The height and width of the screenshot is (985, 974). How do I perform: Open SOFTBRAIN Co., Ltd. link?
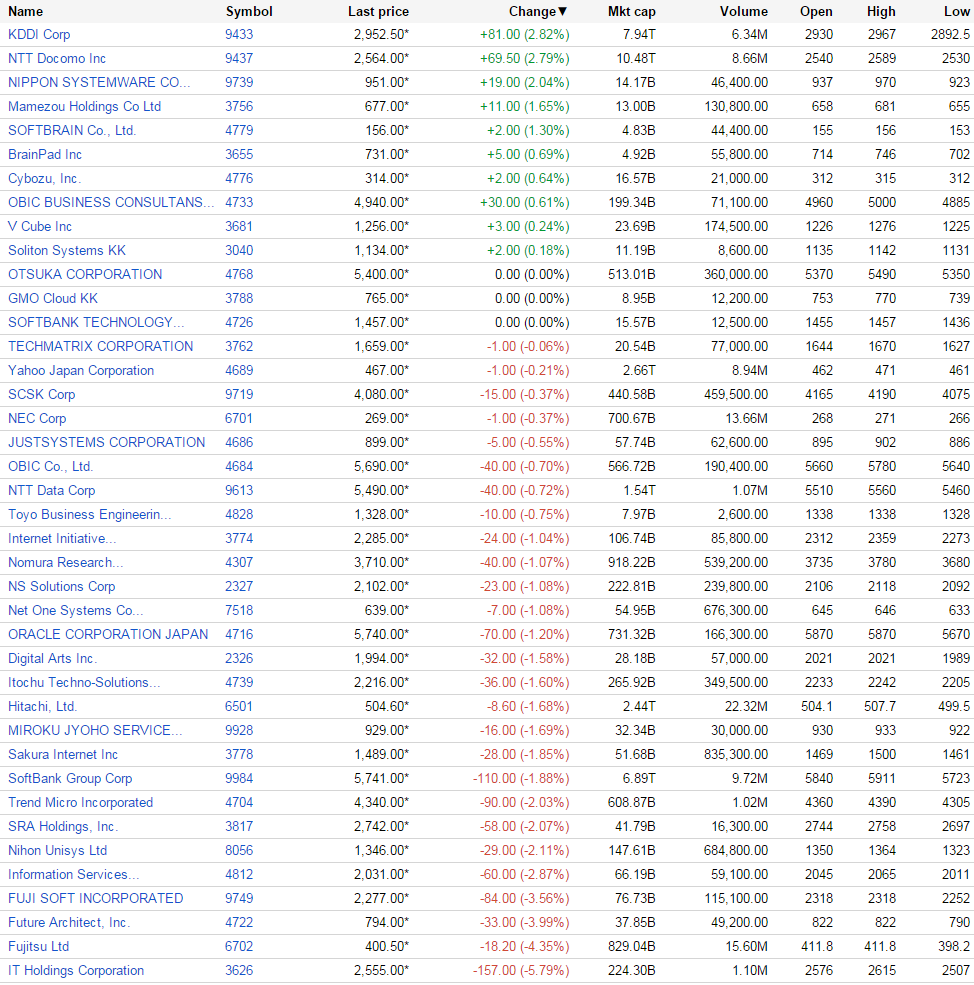(x=72, y=130)
